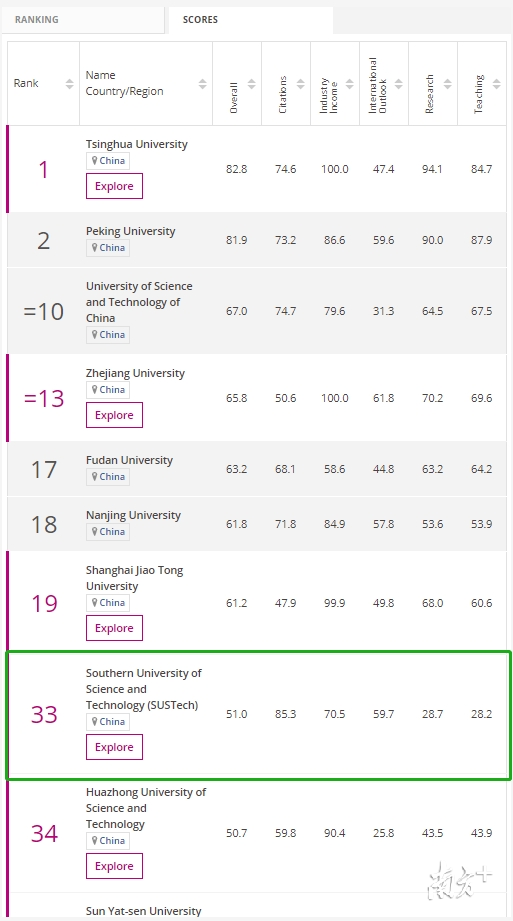
Task: Explore SUSTech university page
Action: click(114, 747)
